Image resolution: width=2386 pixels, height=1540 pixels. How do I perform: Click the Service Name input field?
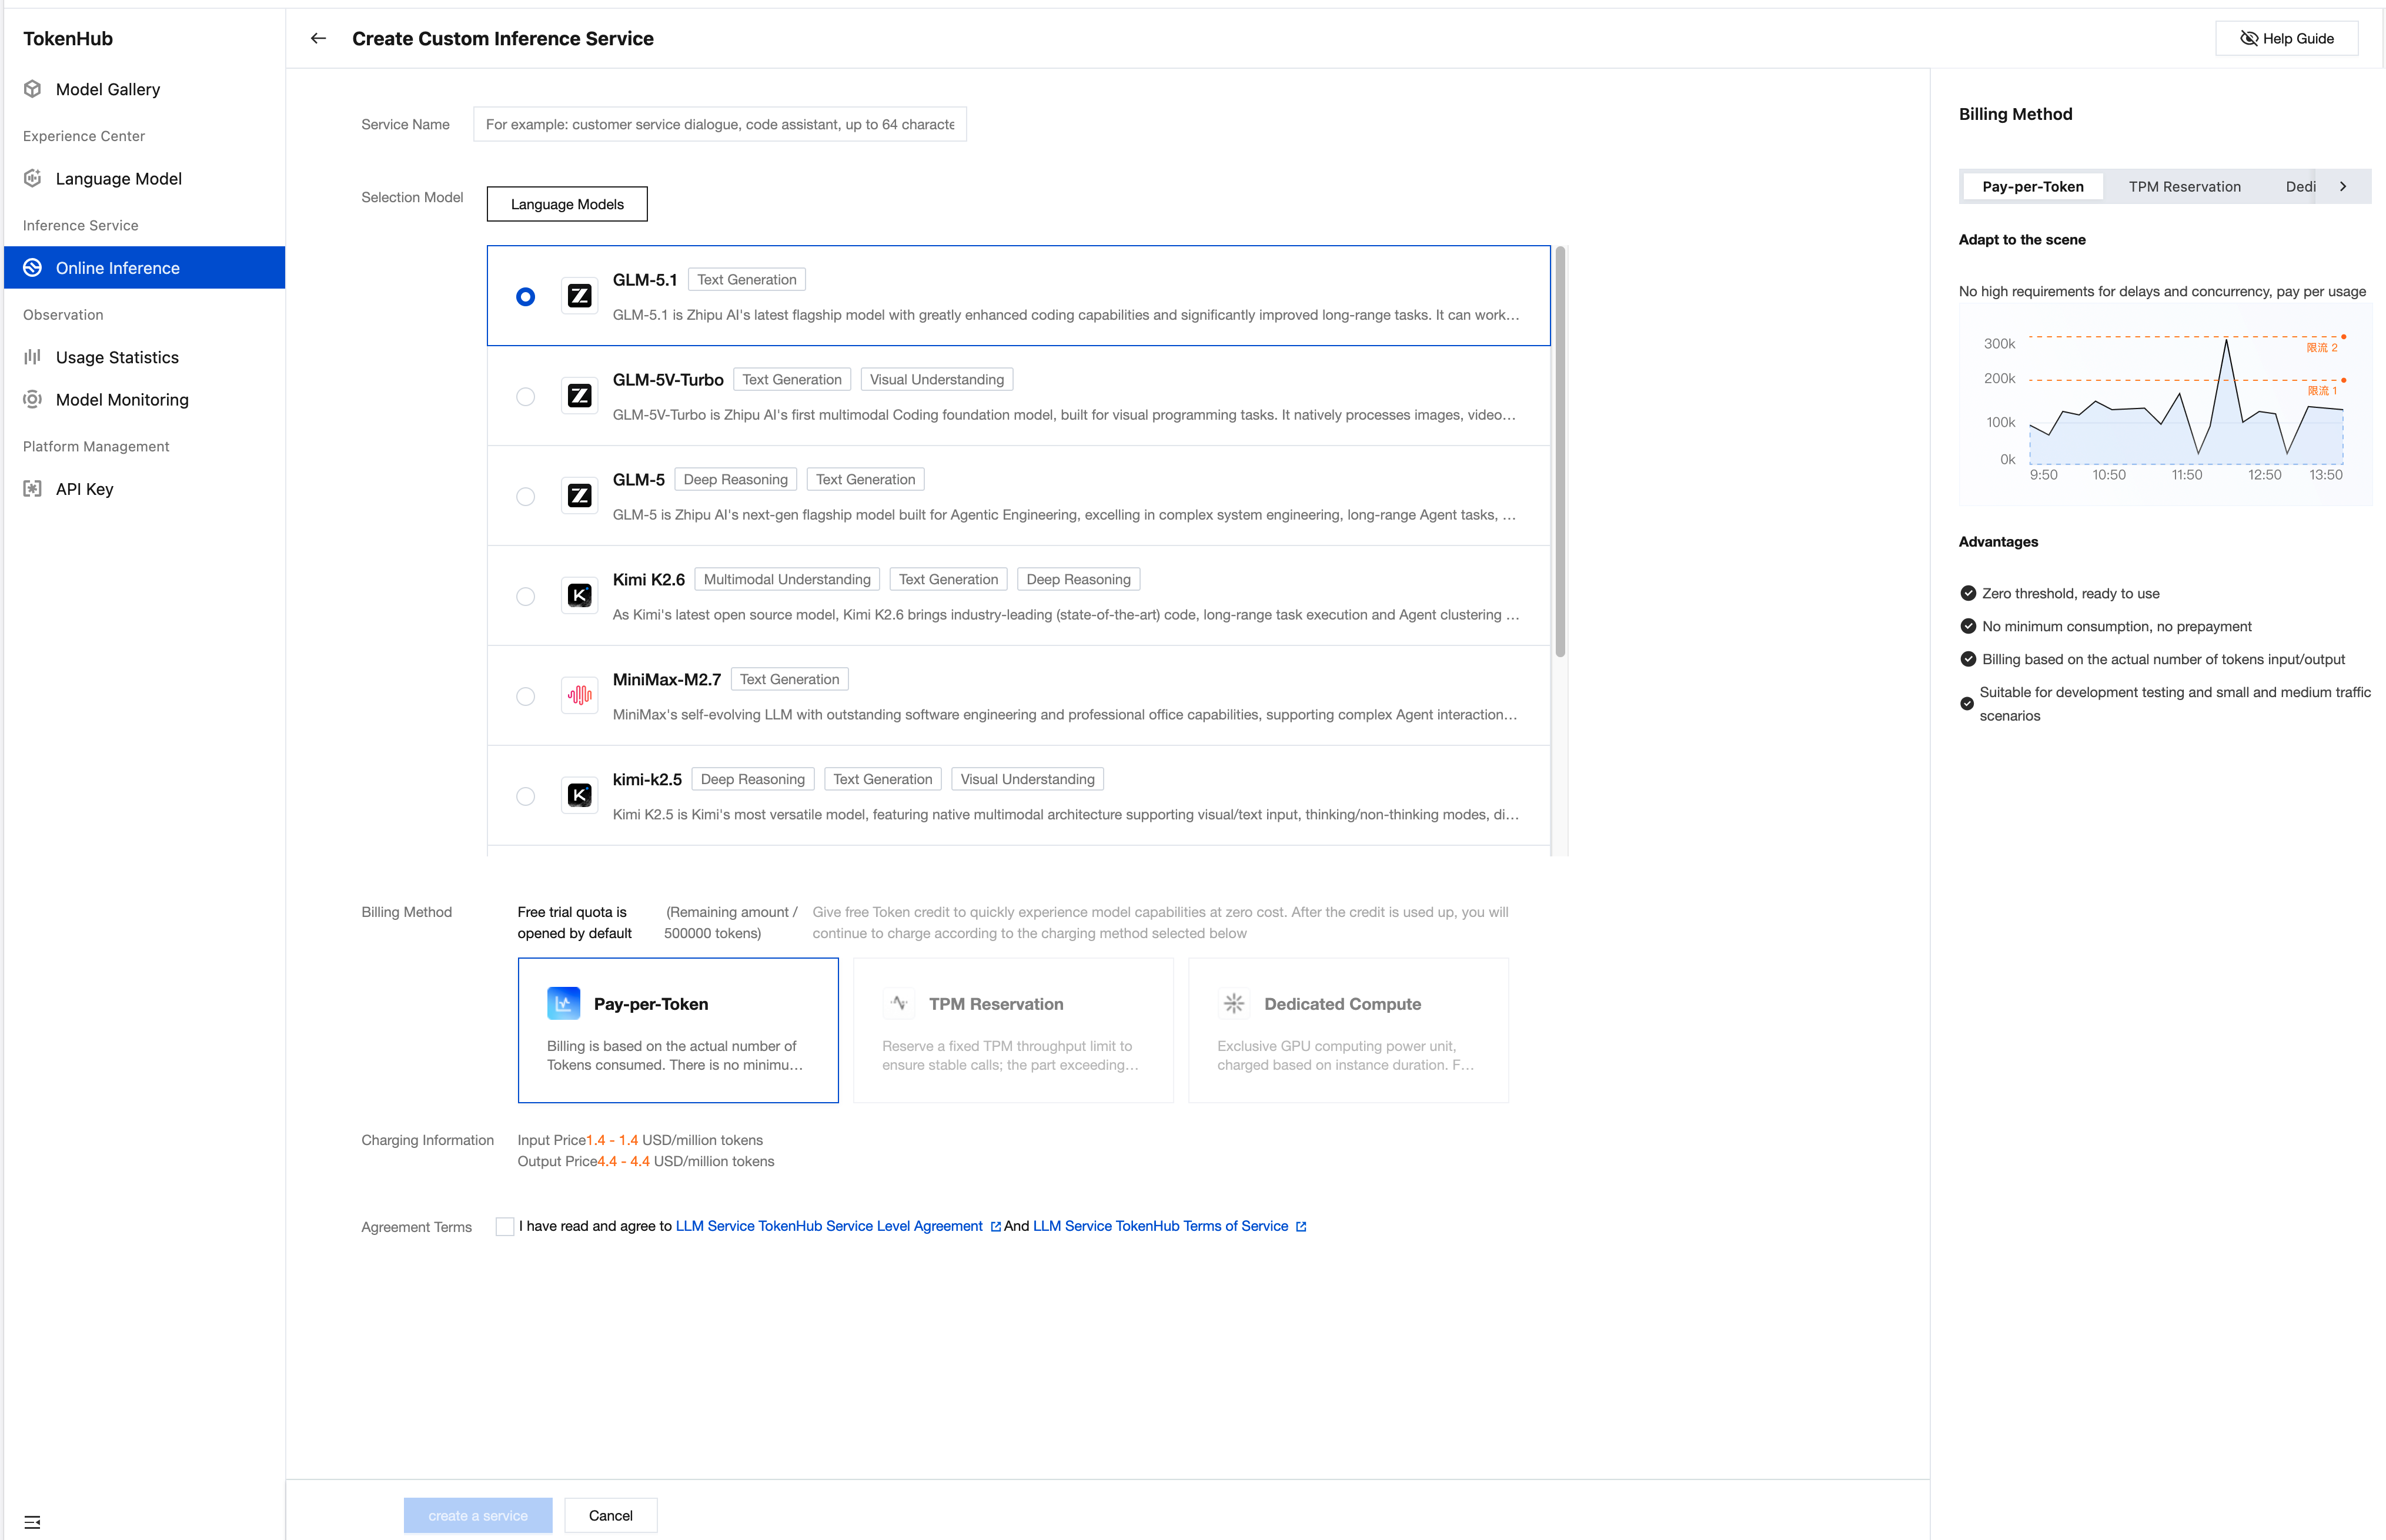(719, 124)
